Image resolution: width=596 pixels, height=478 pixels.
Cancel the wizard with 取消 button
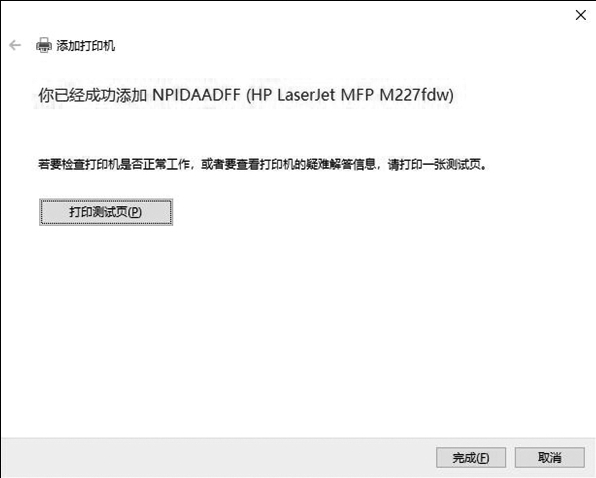(x=550, y=457)
